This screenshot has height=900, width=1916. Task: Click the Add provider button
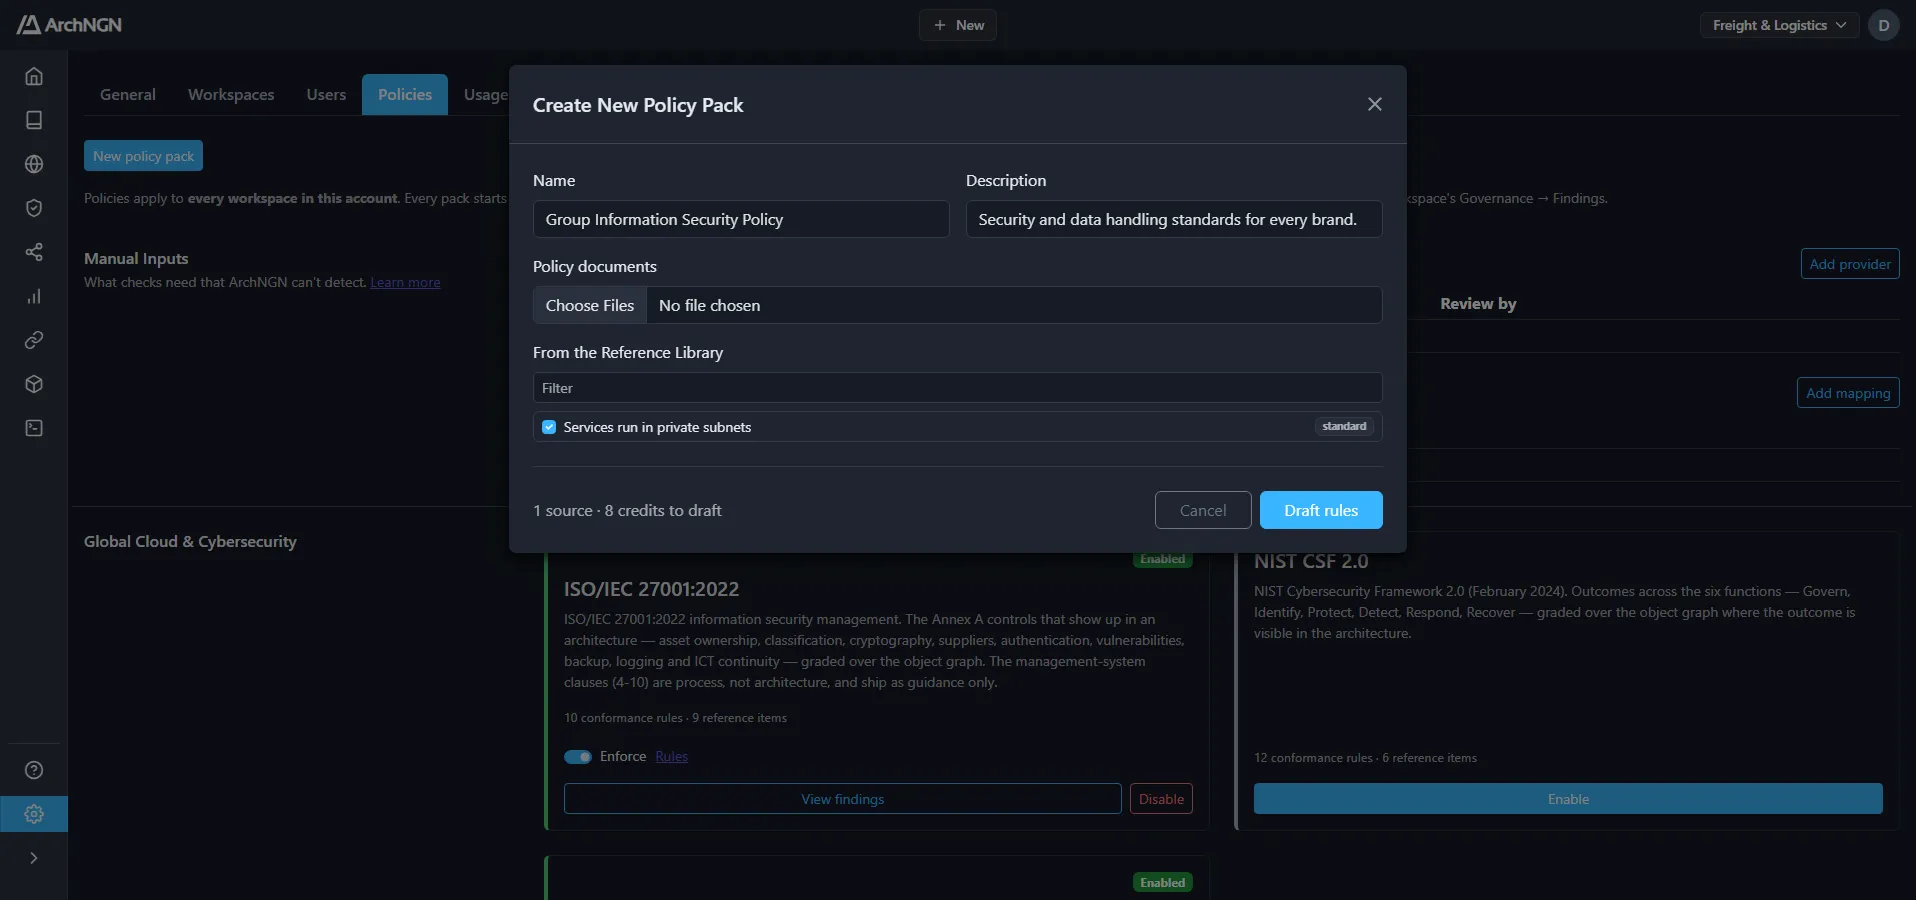pyautogui.click(x=1850, y=264)
